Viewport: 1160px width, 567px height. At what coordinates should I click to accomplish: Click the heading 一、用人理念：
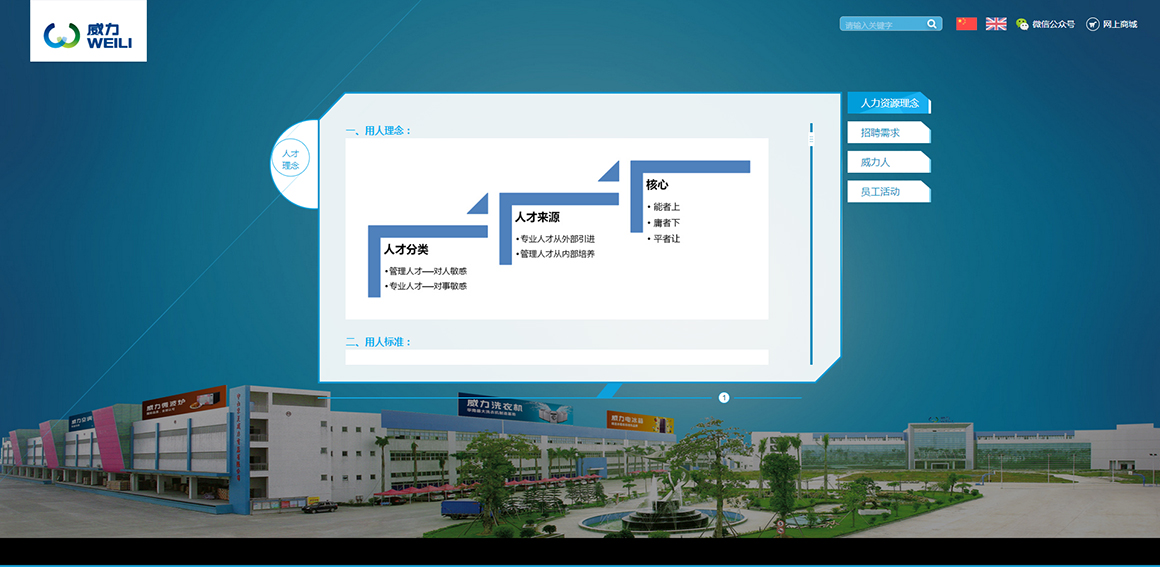click(379, 131)
